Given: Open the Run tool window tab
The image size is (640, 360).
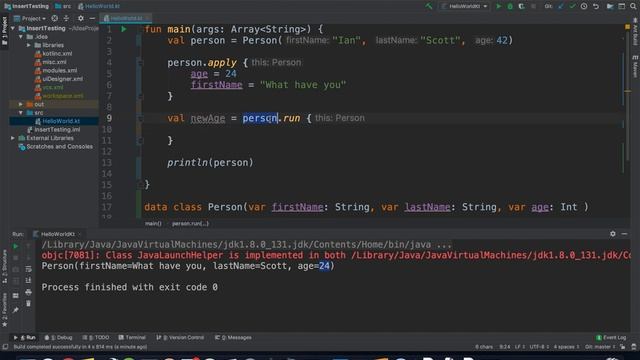Looking at the screenshot, I should point(24,338).
